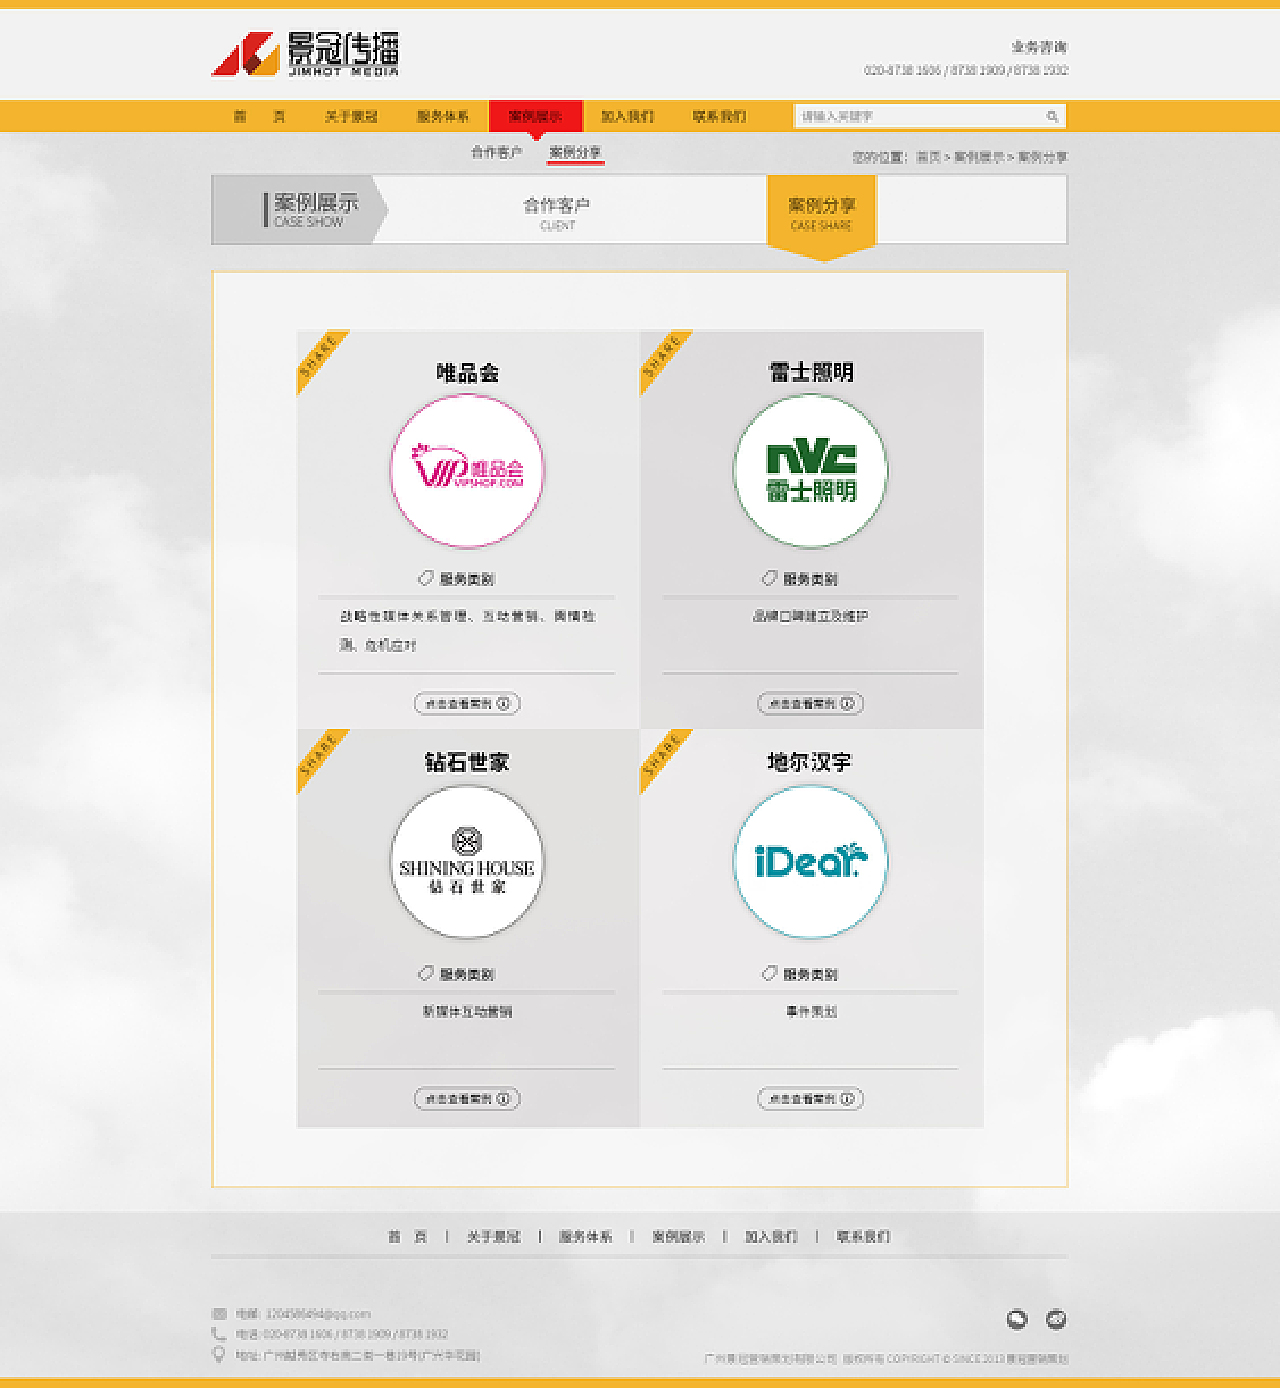Click the 雷士照明 card title
1280x1388 pixels.
tap(811, 373)
